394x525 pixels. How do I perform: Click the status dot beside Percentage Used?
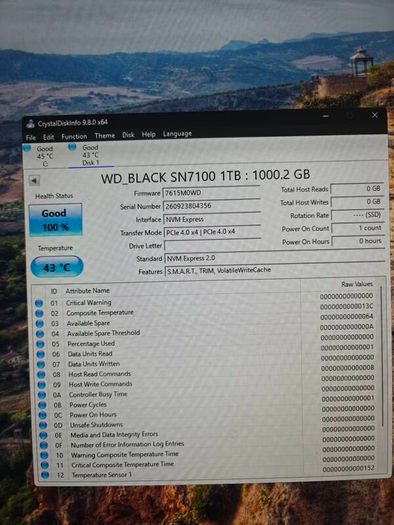[40, 344]
